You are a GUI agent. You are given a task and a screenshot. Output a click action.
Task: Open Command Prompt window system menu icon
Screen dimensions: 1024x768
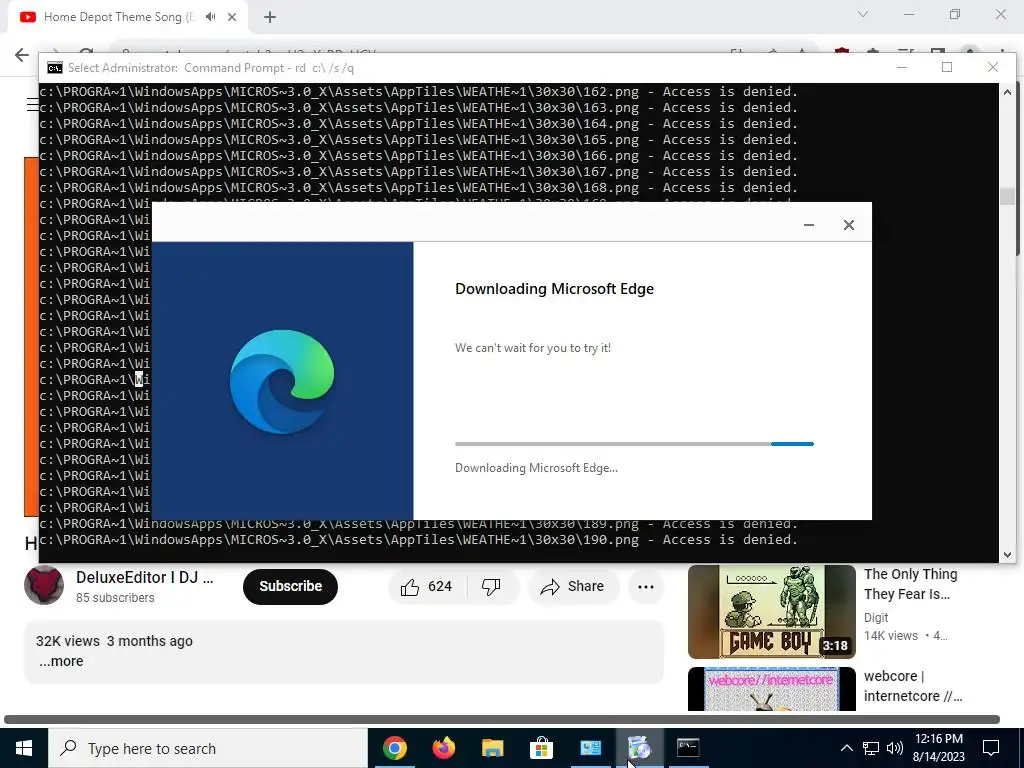[x=55, y=68]
